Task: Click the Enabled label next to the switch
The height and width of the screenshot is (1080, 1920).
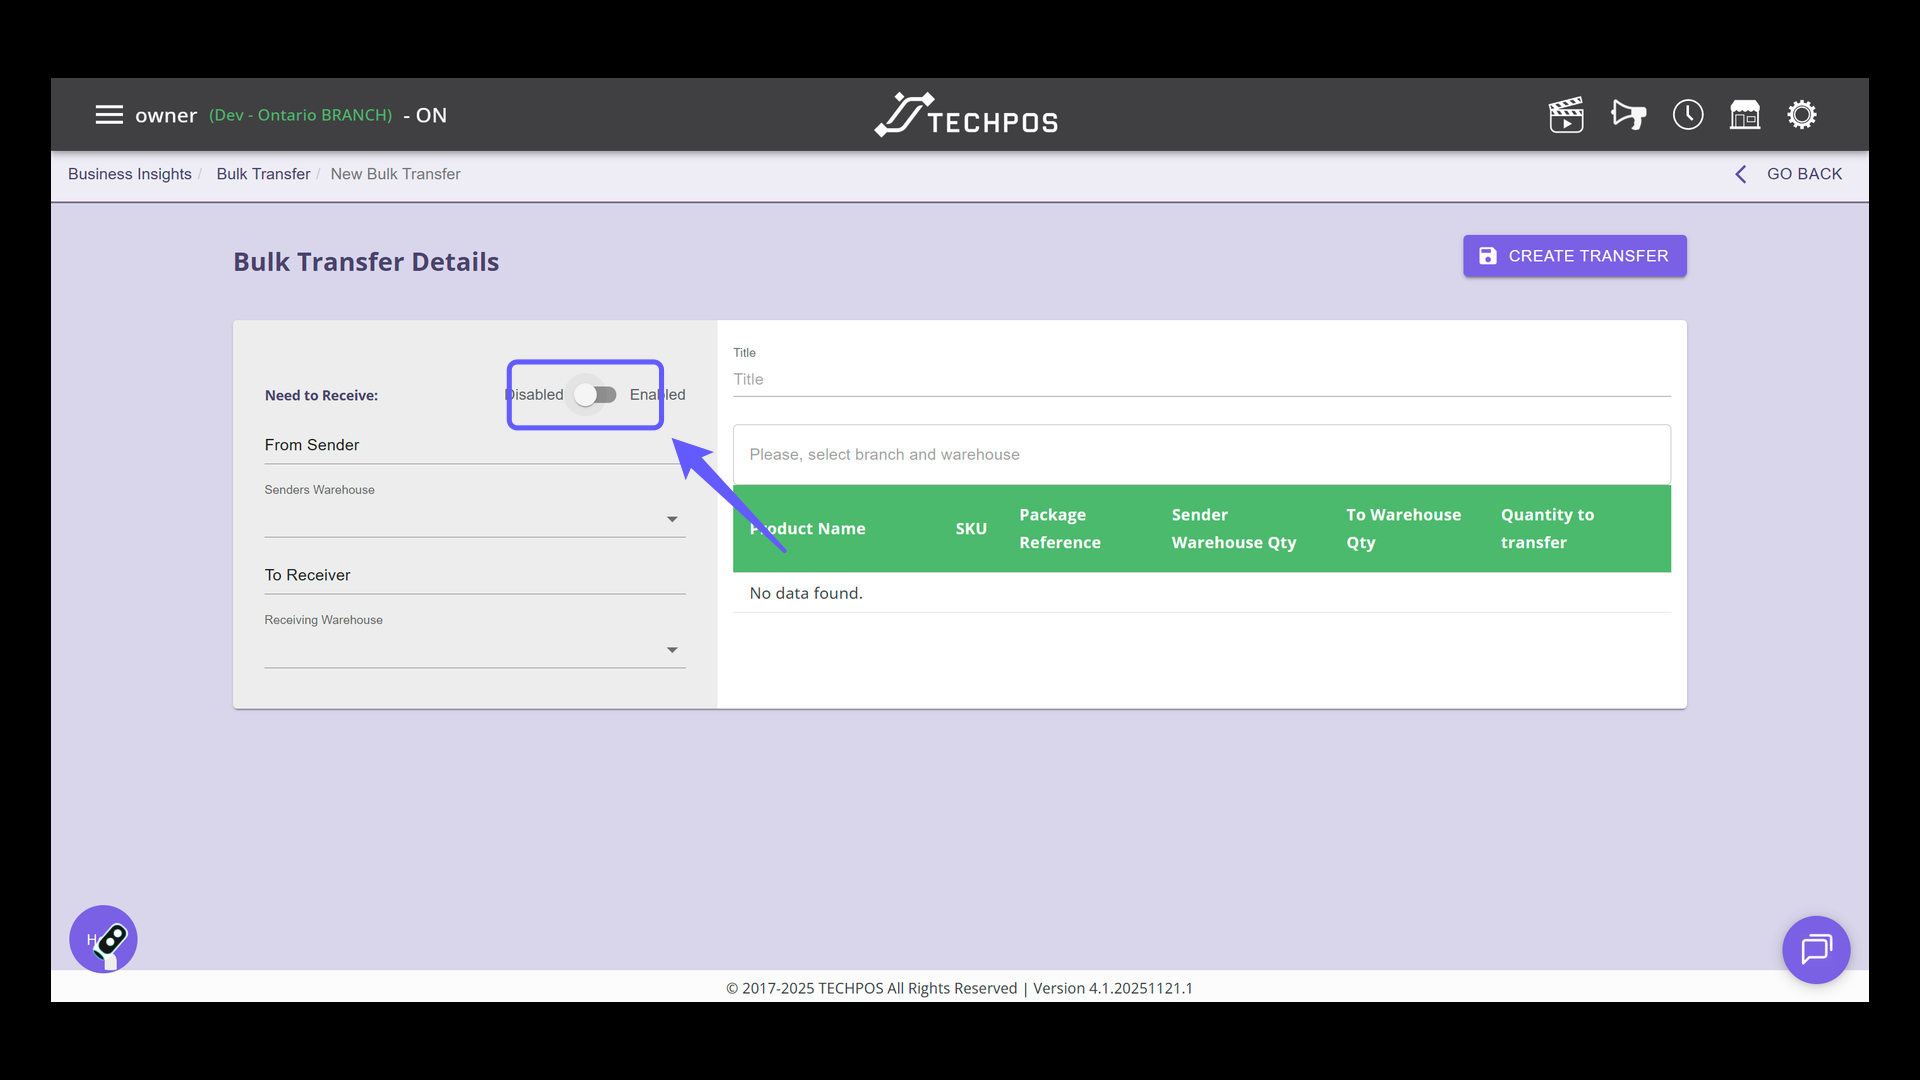Action: pyautogui.click(x=657, y=395)
